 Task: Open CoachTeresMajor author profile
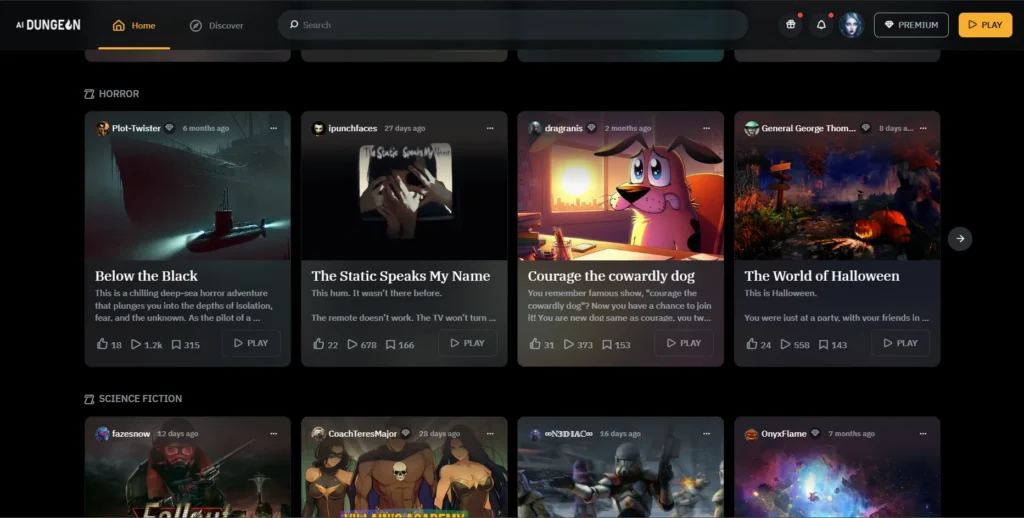(362, 433)
